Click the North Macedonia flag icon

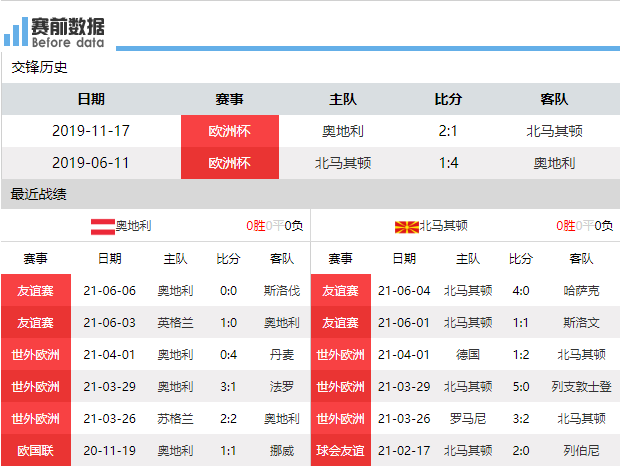pos(407,226)
